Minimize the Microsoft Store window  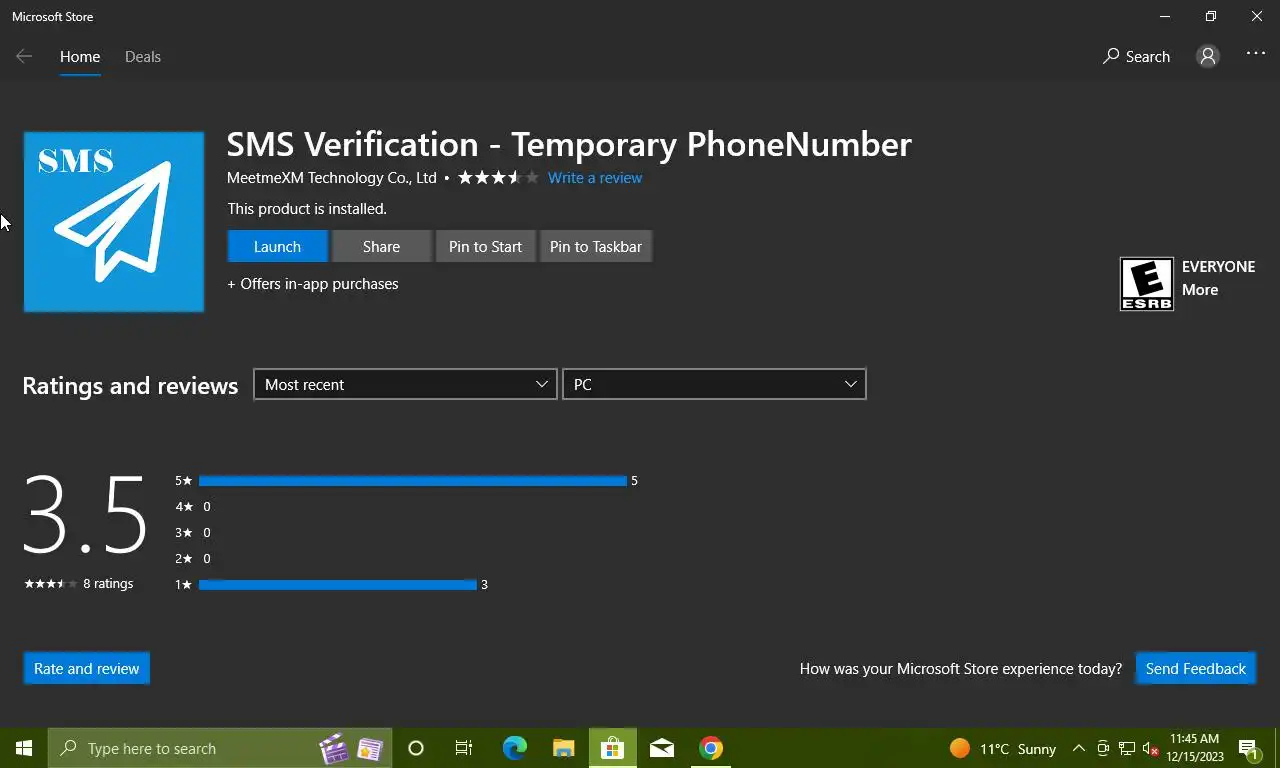(1165, 16)
